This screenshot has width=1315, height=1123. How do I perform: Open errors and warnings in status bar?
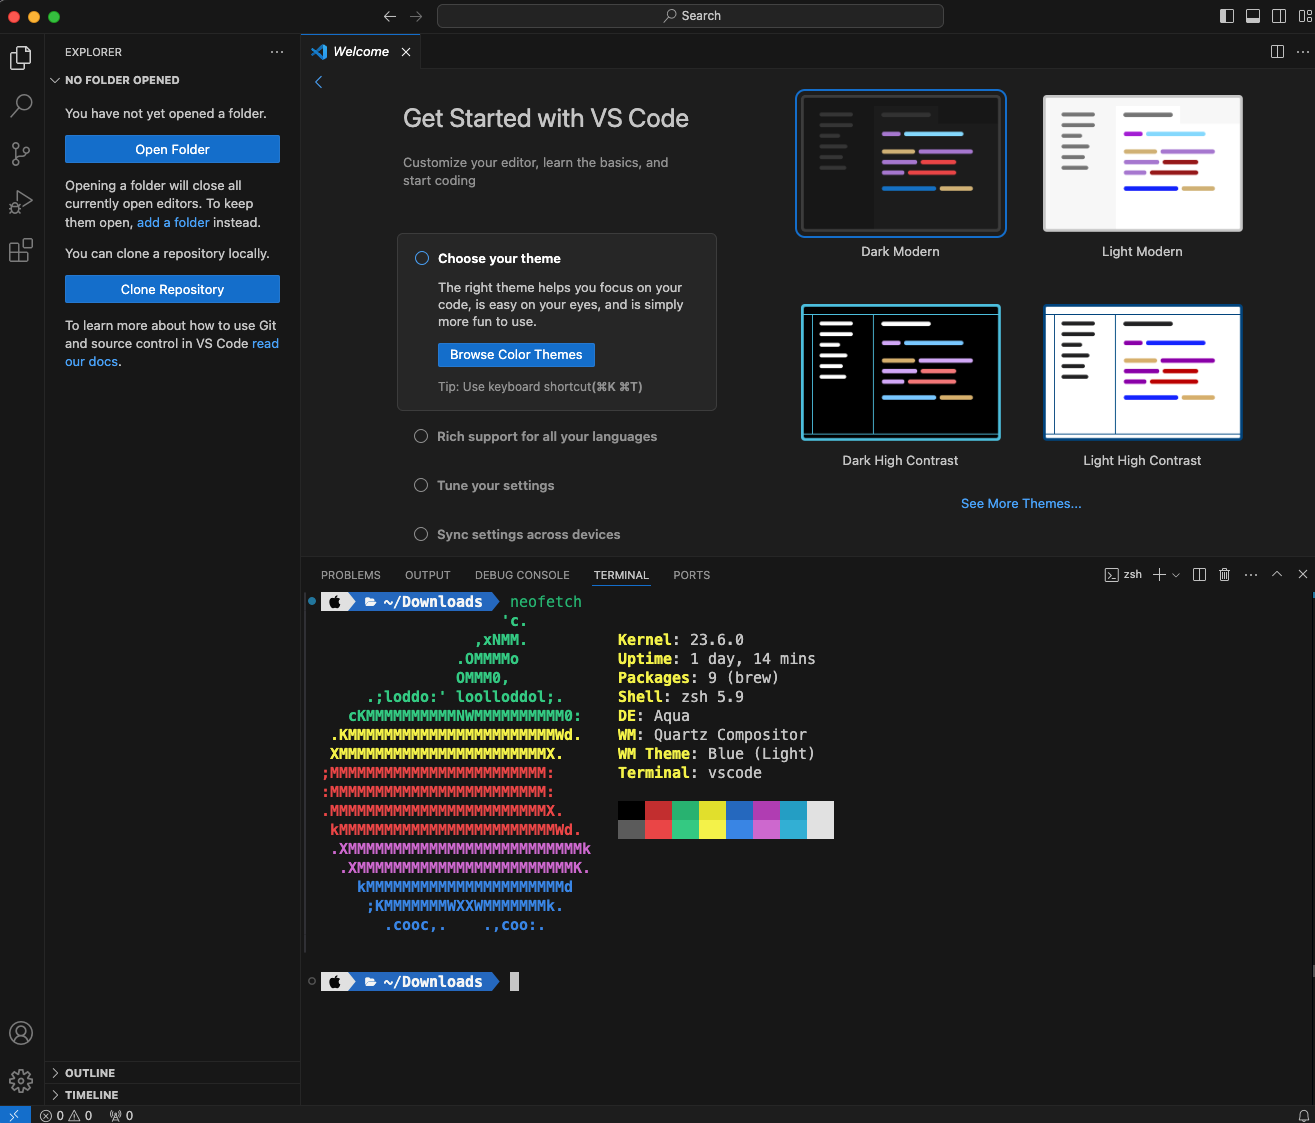point(66,1115)
